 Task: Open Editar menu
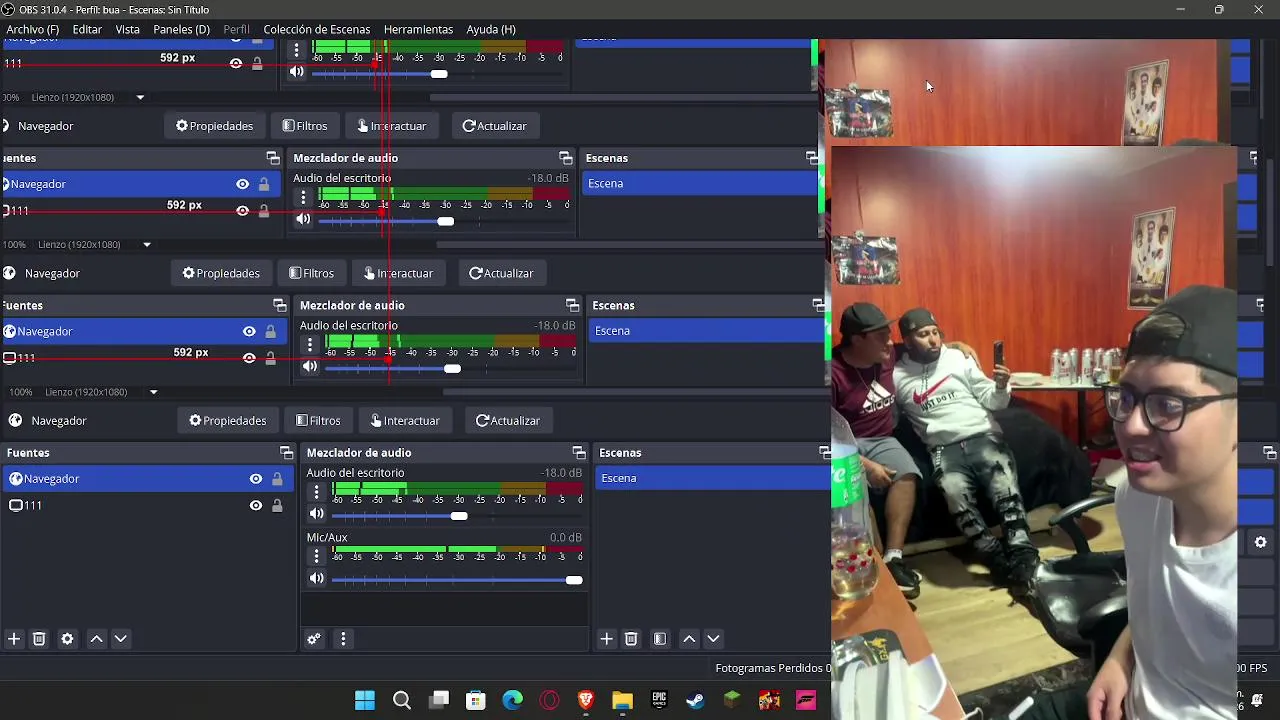point(87,29)
